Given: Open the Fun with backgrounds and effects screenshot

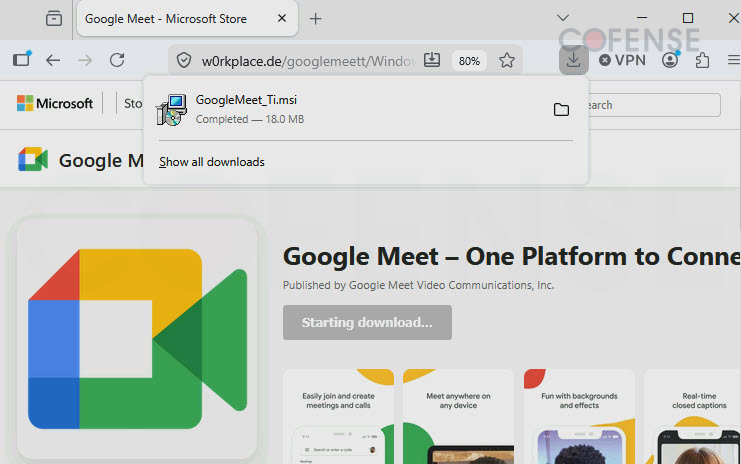Looking at the screenshot, I should click(579, 417).
